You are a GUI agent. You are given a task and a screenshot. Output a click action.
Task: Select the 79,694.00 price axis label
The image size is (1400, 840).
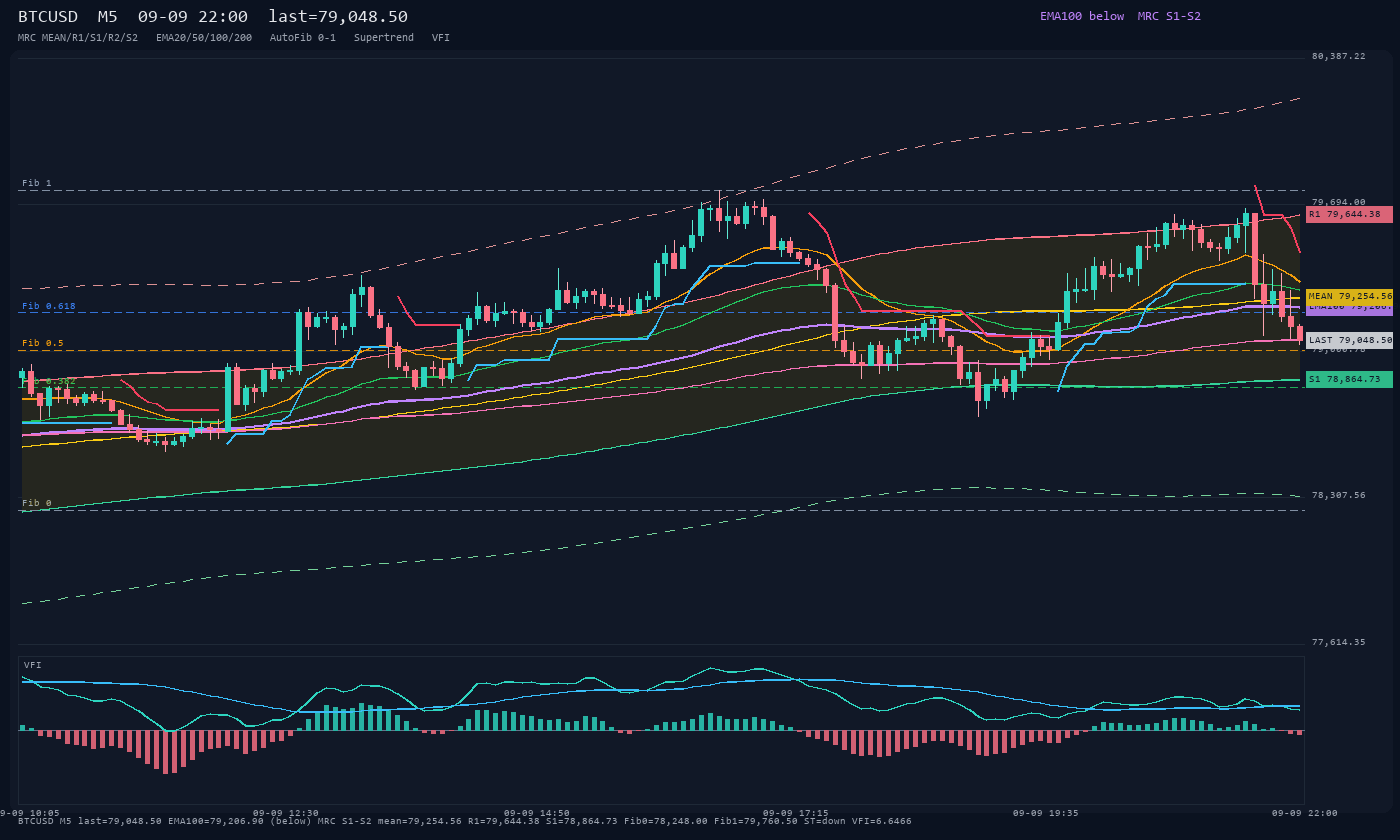pos(1338,202)
